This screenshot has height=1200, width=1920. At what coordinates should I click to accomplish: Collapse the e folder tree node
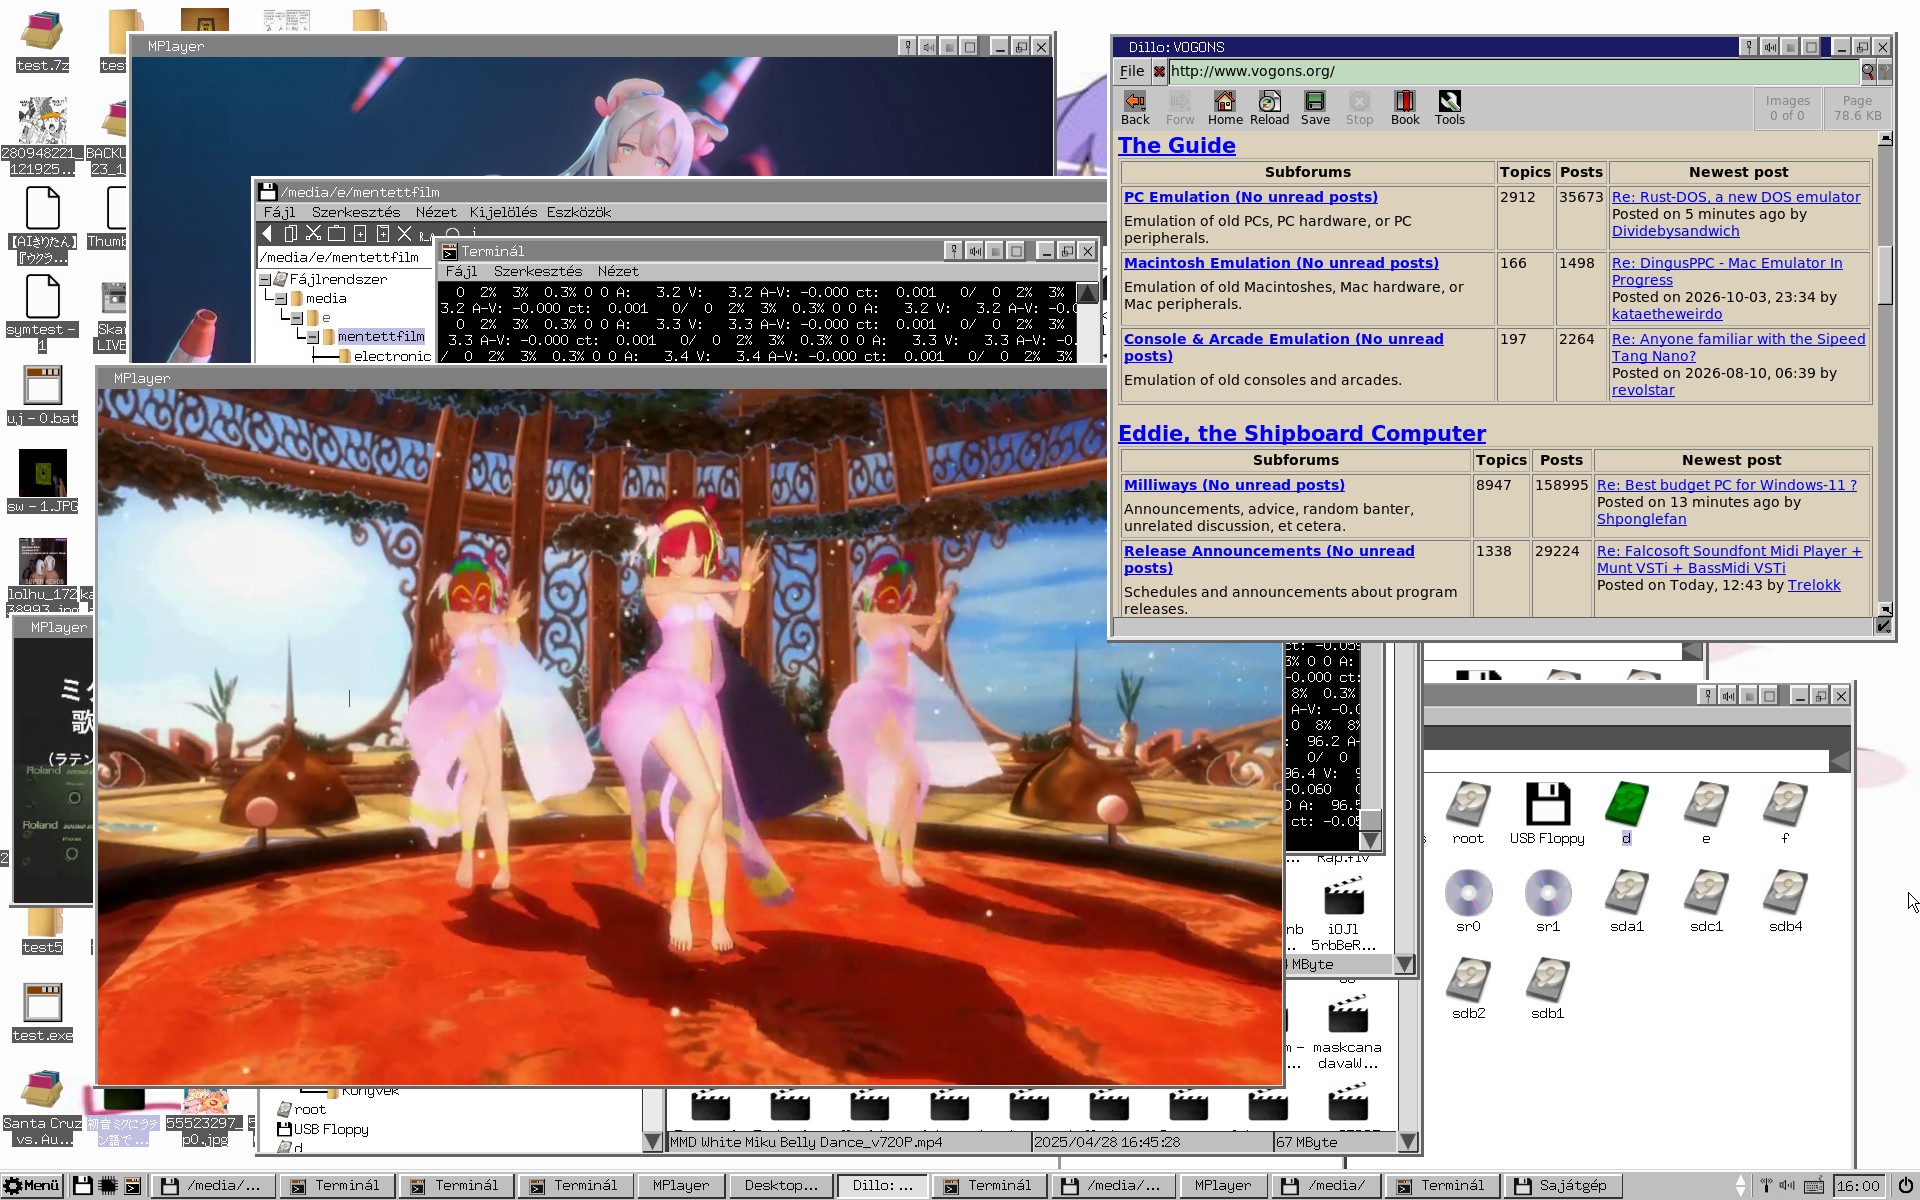297,318
